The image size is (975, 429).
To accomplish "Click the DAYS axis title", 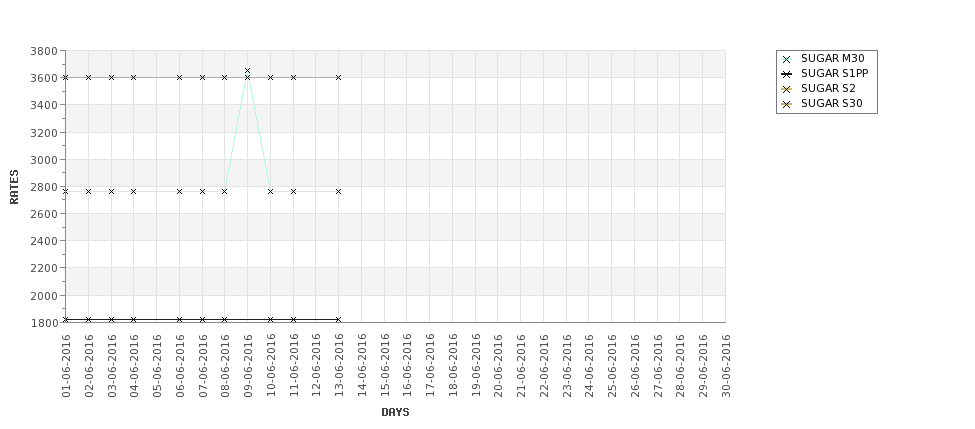I will 395,412.
